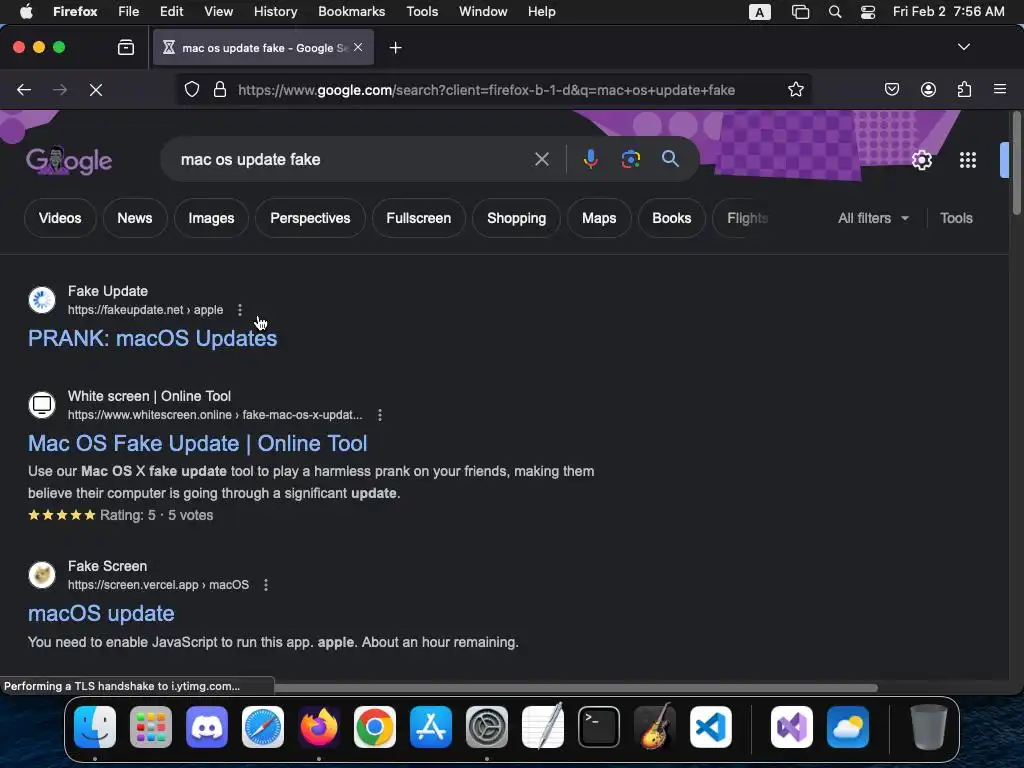The width and height of the screenshot is (1024, 768).
Task: Clear the Google search box text
Action: (541, 159)
